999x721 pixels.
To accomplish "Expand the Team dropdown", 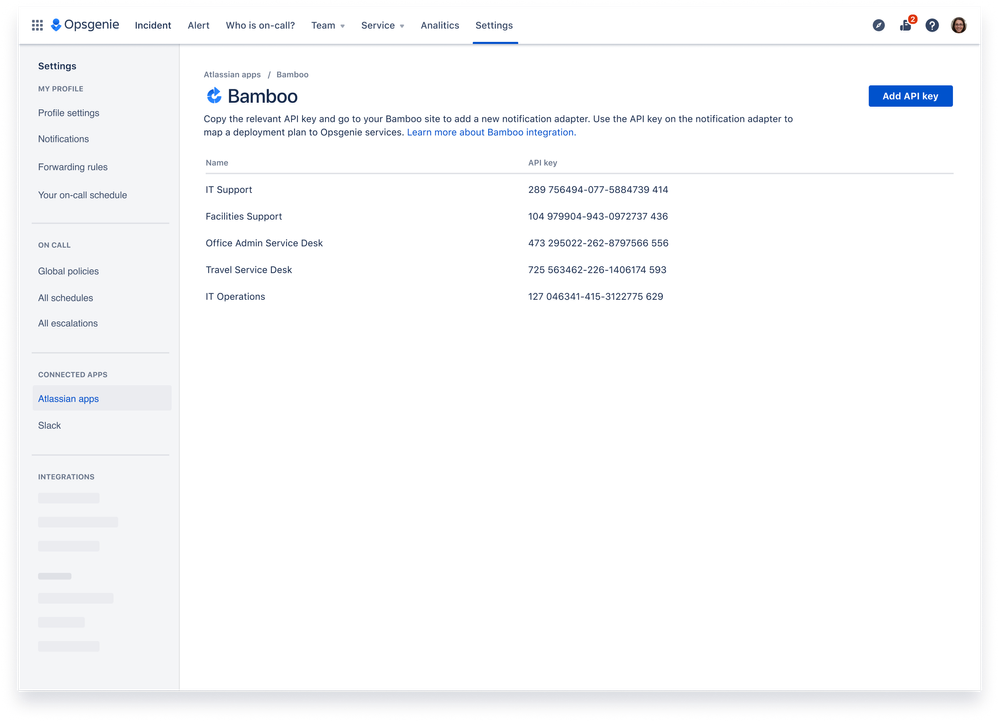I will coord(327,25).
